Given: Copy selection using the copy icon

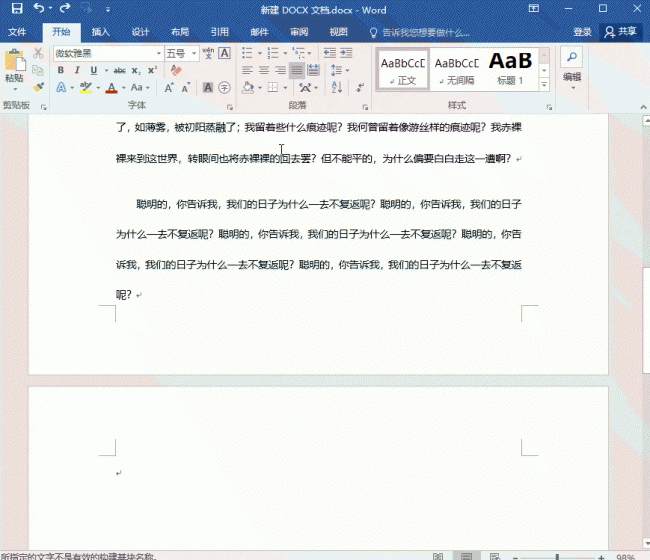Looking at the screenshot, I should click(x=38, y=70).
